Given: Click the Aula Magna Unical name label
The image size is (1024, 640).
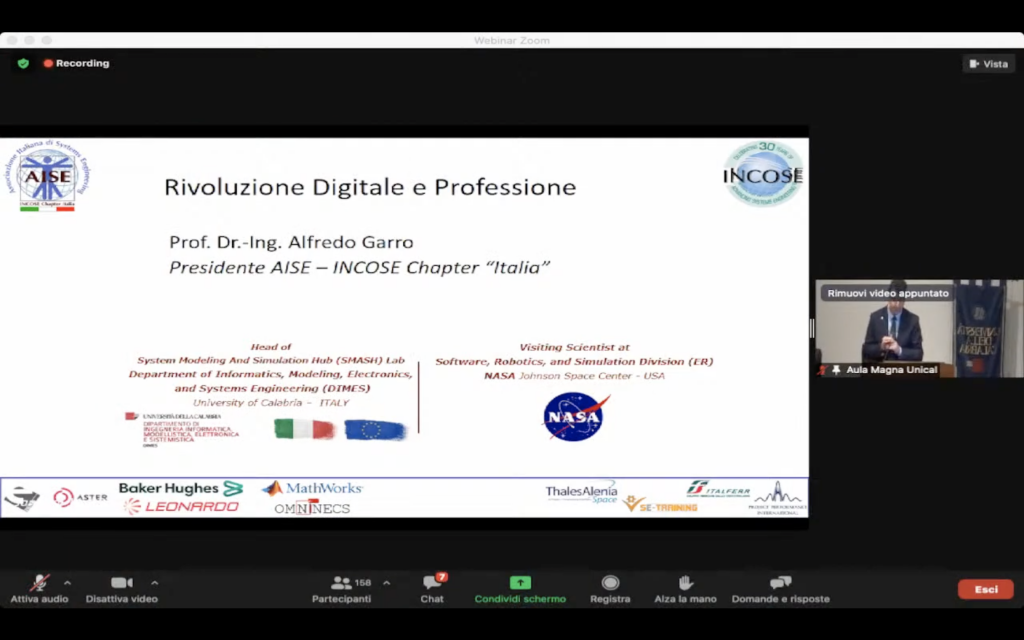Looking at the screenshot, I should [891, 370].
